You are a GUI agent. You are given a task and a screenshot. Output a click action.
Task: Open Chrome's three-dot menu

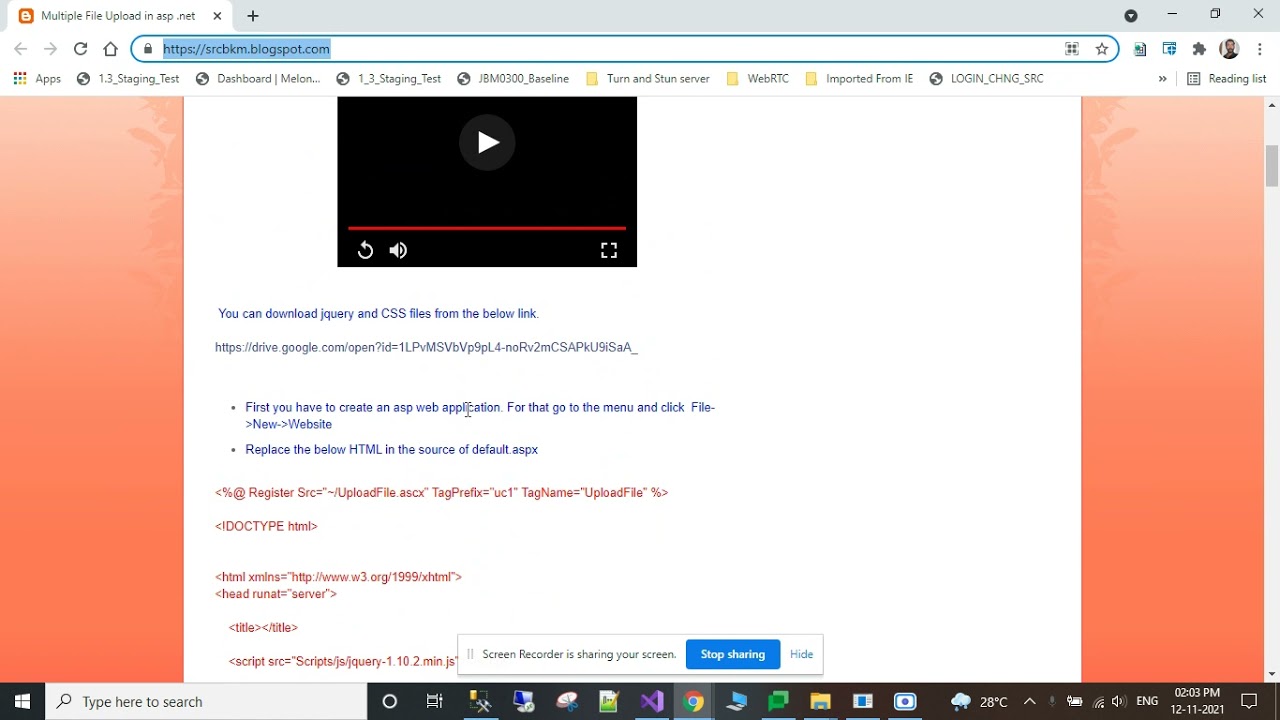[1260, 49]
